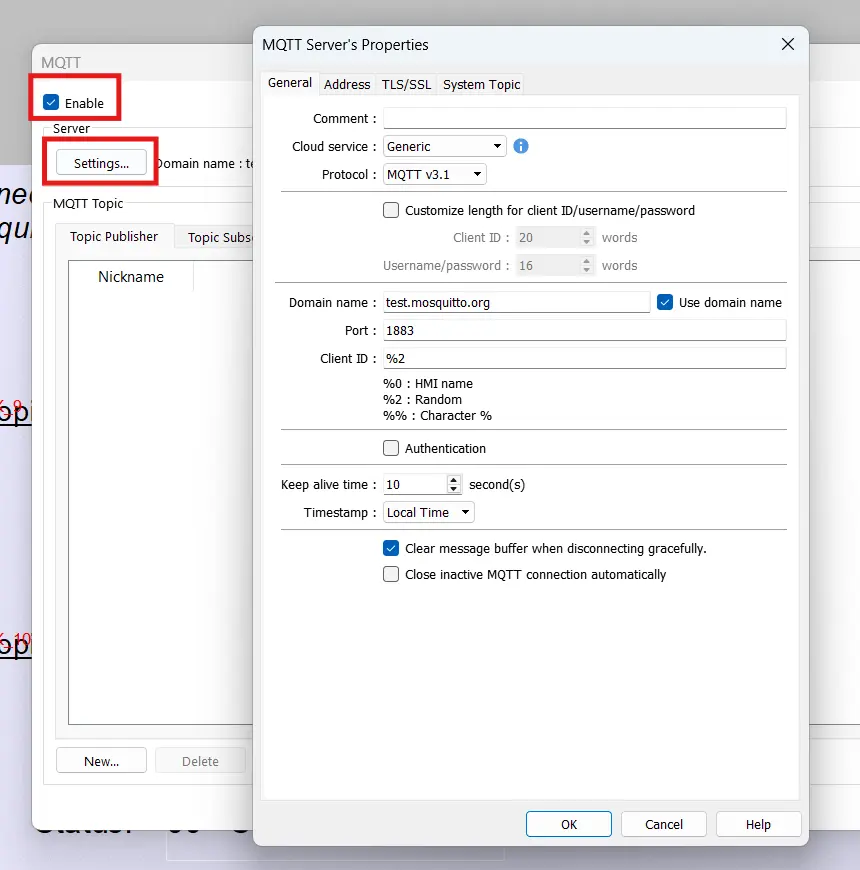860x870 pixels.
Task: Switch to the Address tab
Action: click(346, 84)
